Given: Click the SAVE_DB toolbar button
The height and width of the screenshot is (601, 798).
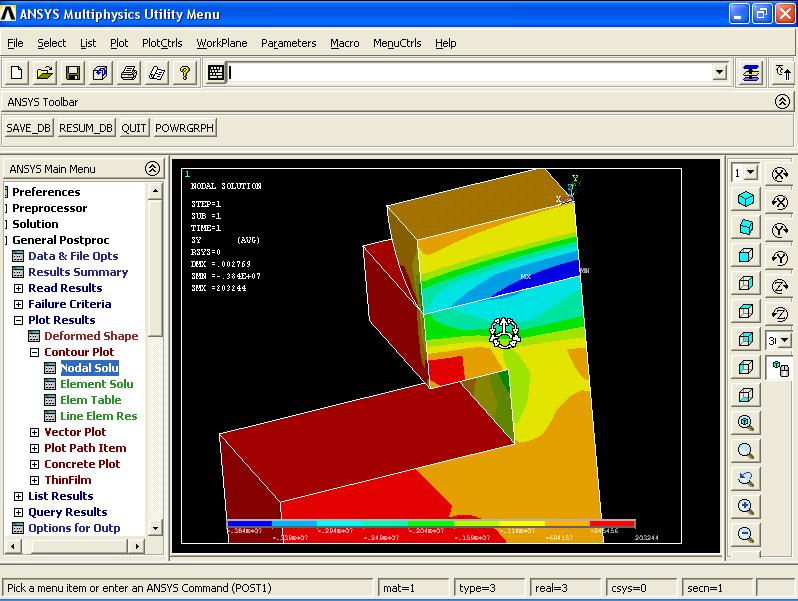Looking at the screenshot, I should coord(28,128).
